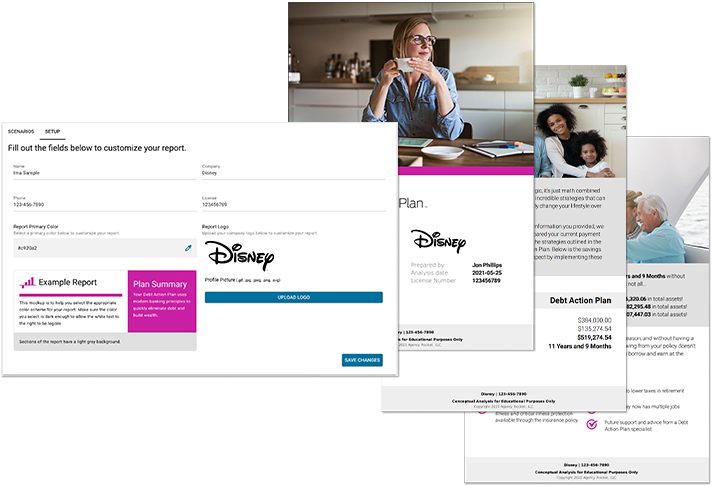Select the Setup tab
This screenshot has width=714, height=486.
coord(52,131)
